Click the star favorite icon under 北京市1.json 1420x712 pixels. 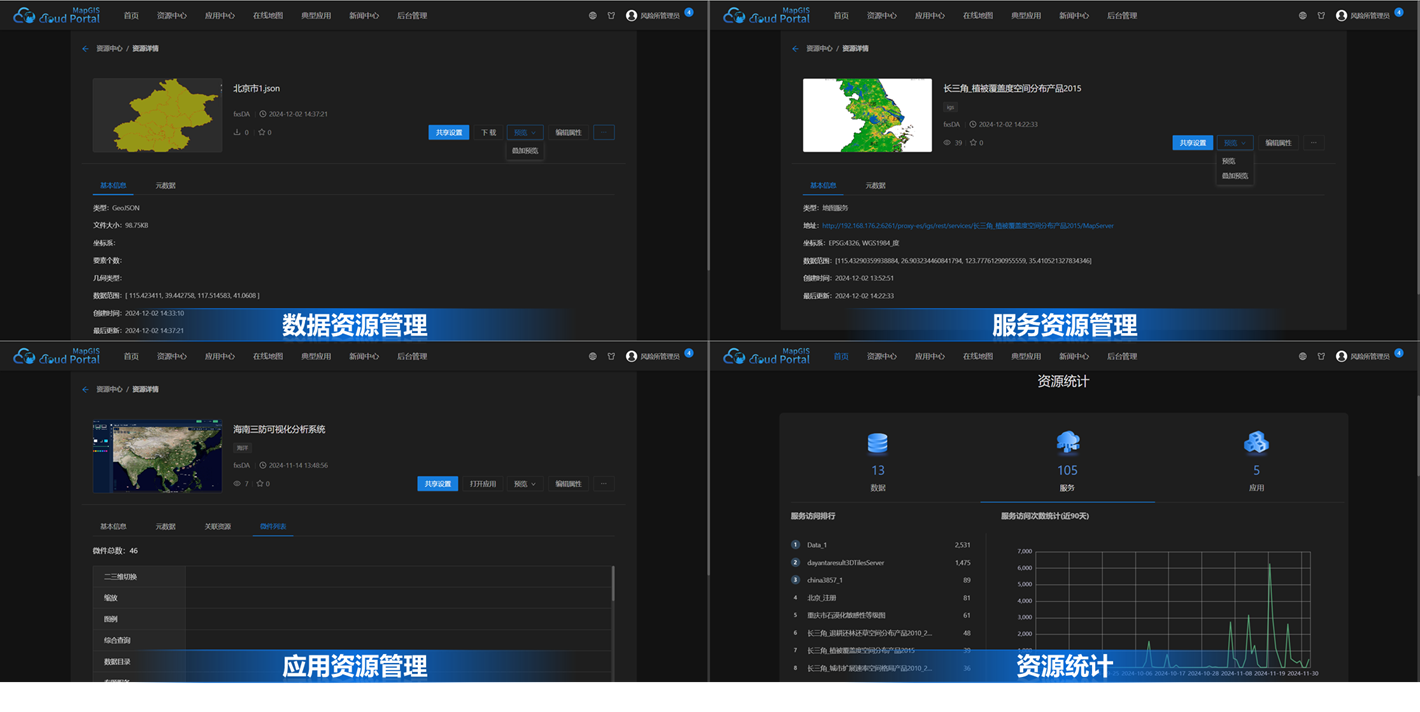click(262, 132)
